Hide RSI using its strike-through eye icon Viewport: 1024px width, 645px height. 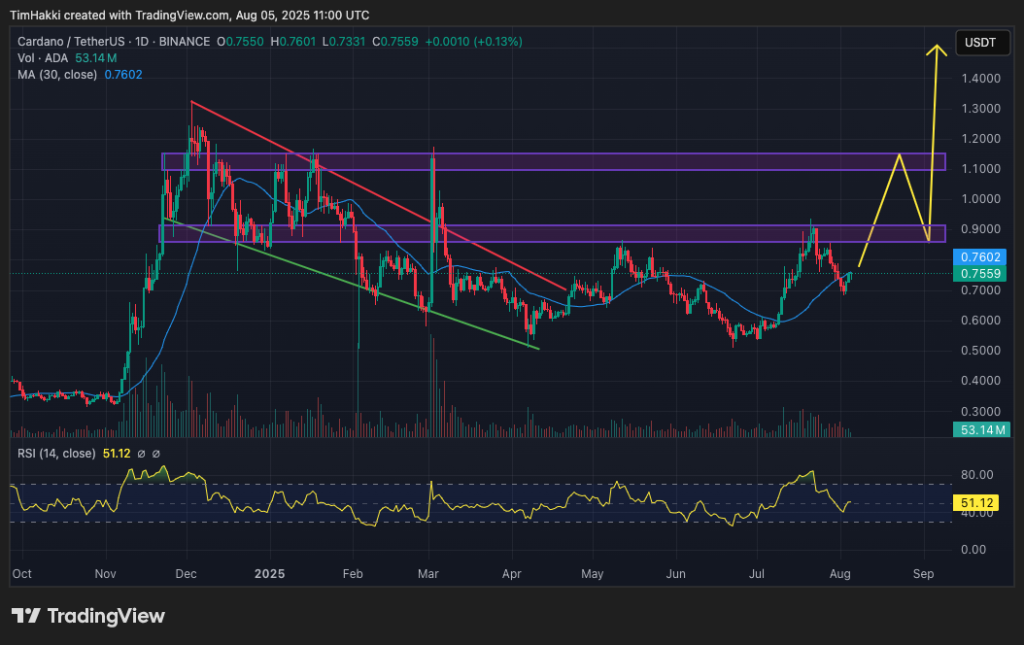141,452
